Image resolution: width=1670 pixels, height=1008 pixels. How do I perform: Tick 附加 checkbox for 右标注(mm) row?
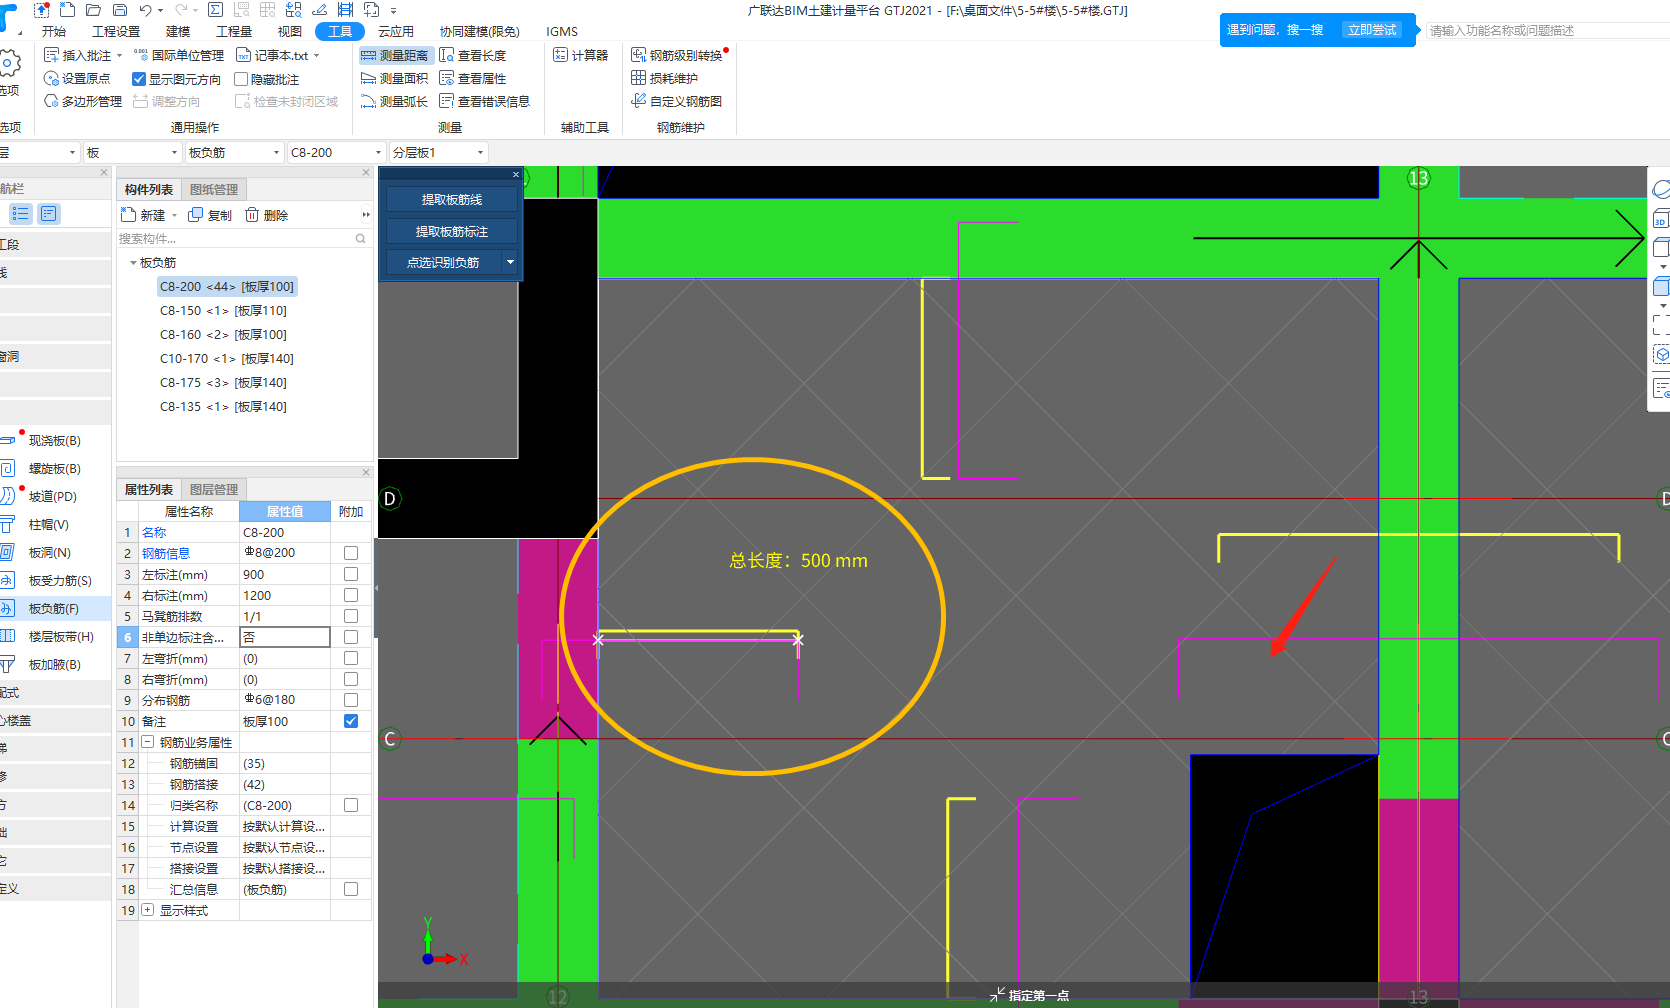351,595
